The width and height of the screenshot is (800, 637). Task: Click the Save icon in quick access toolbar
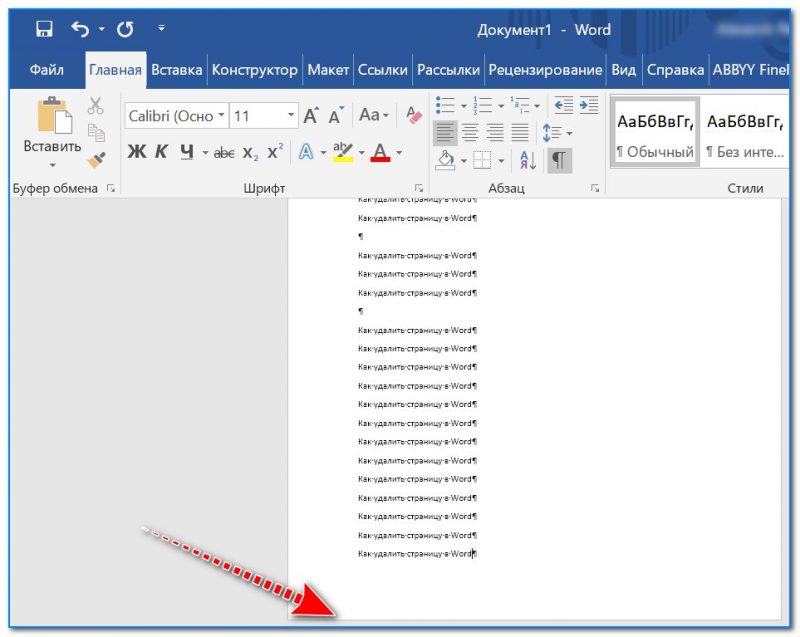44,29
